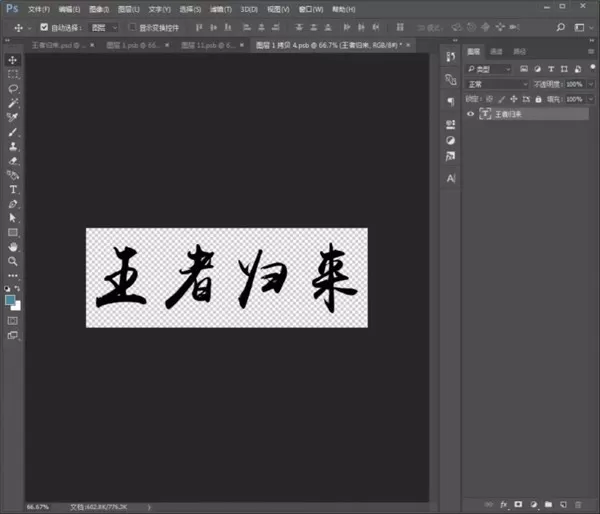This screenshot has width=600, height=514.
Task: Open the 文件(F) menu
Action: point(39,9)
